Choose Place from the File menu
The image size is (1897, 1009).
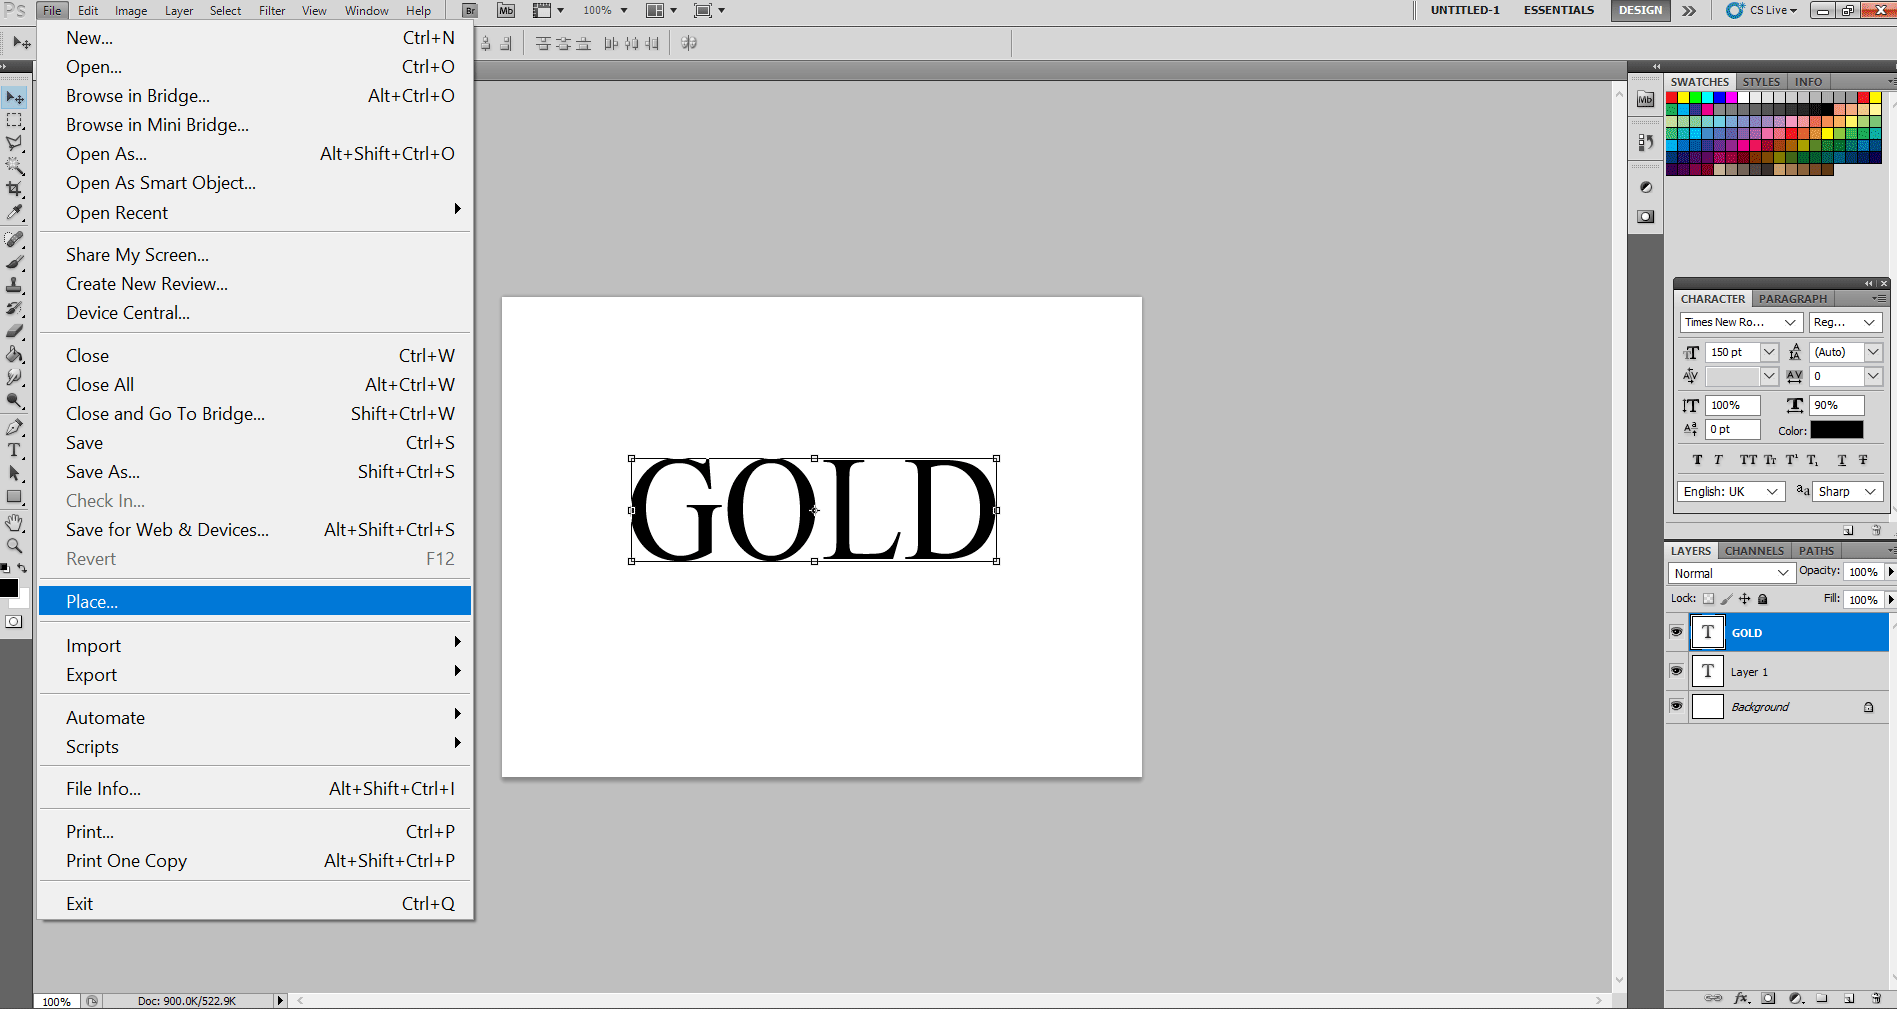coord(92,601)
